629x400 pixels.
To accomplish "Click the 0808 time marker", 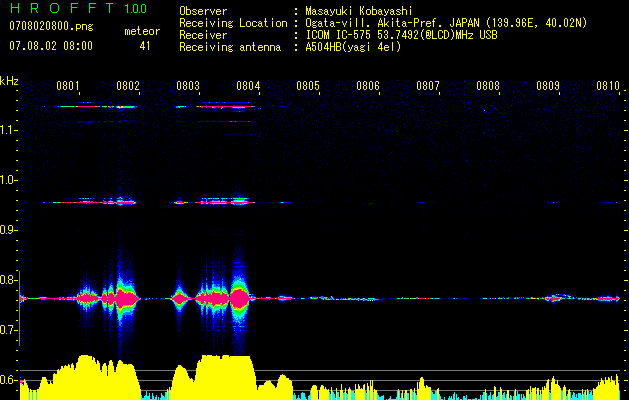I will [x=488, y=86].
